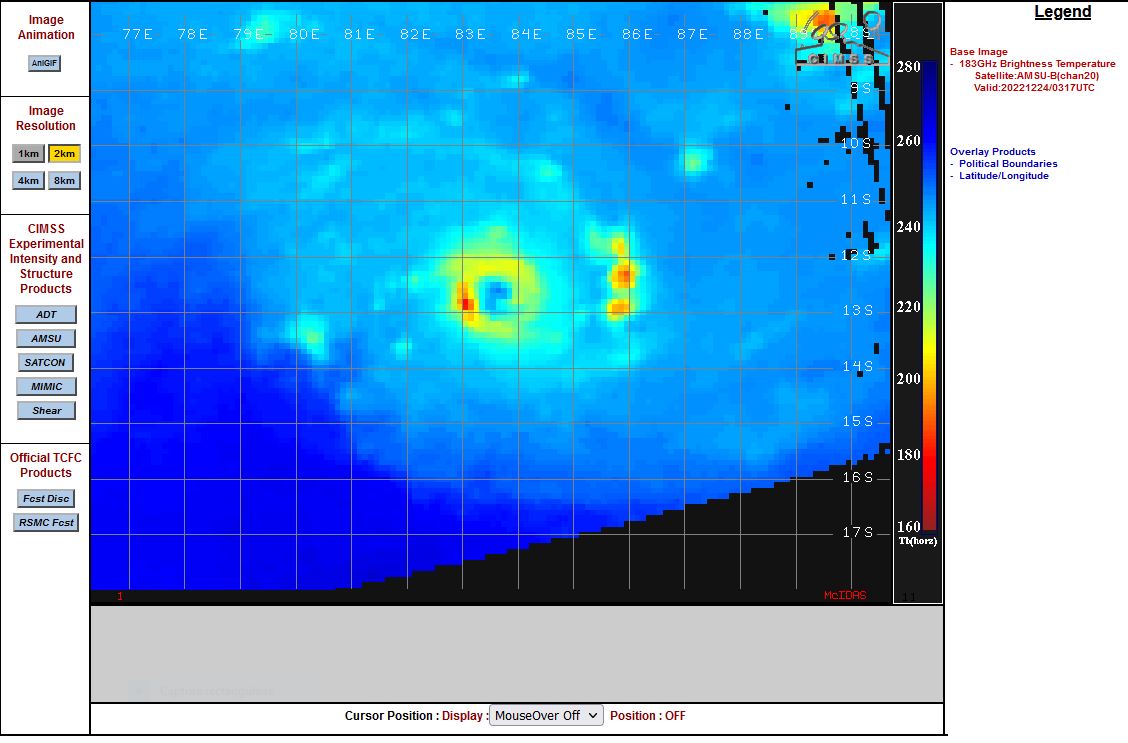
Task: Expand the MouseOver Off display dropdown
Action: tap(546, 716)
